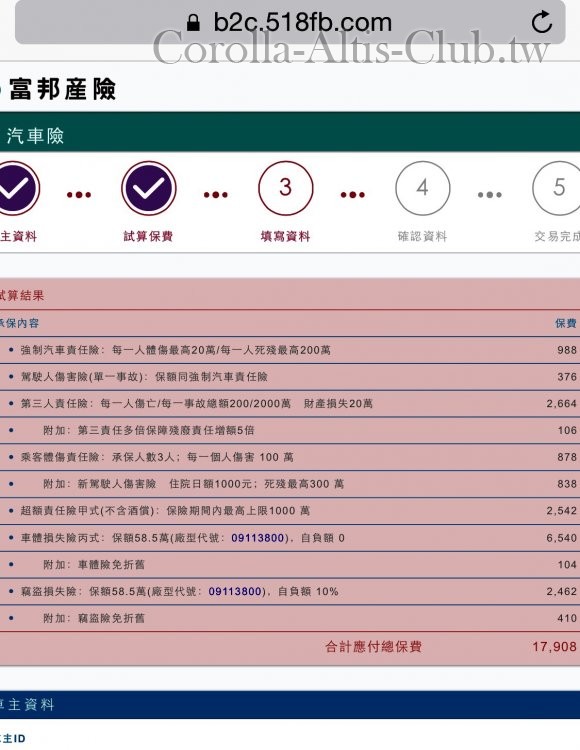Tap the 試算保費 step label
Viewport: 580px width, 750px height.
(x=148, y=236)
